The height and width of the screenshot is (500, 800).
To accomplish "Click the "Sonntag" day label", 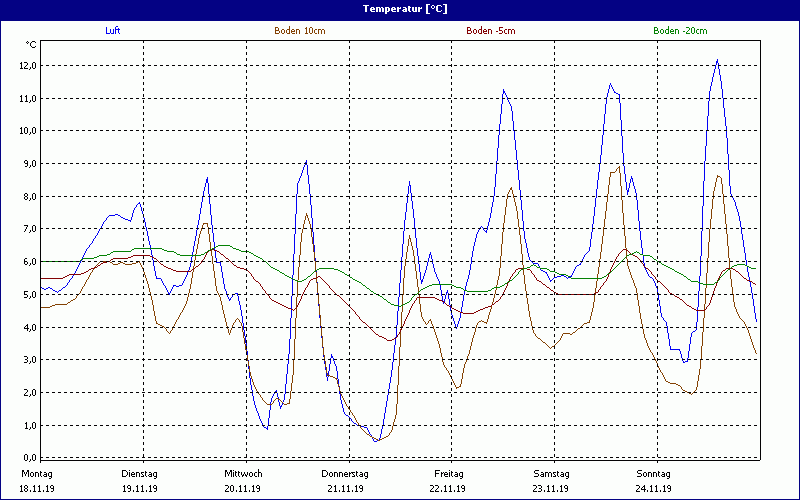I will coord(654,474).
